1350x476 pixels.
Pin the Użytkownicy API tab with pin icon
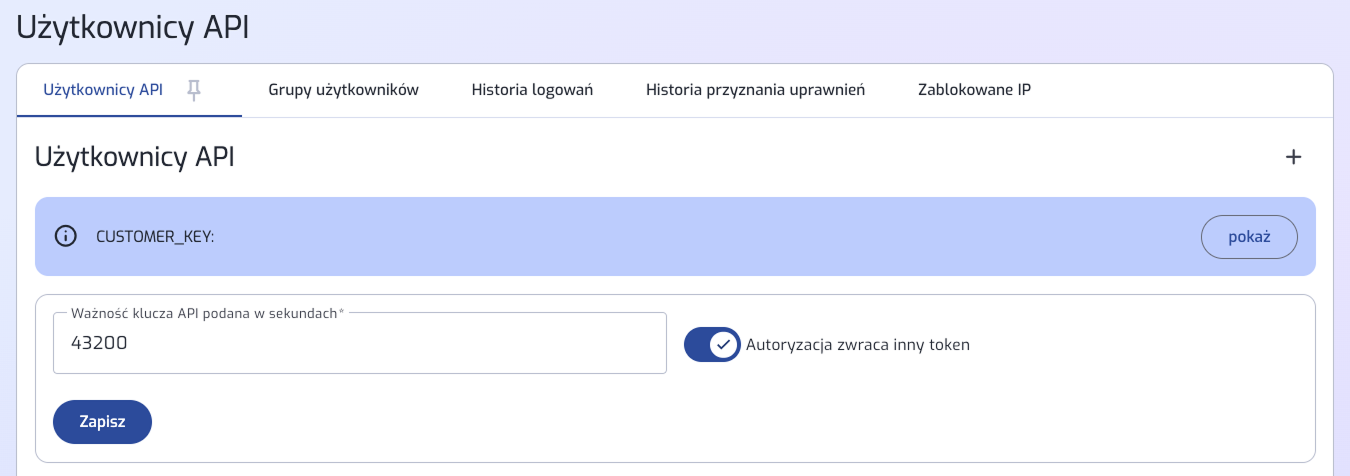194,90
